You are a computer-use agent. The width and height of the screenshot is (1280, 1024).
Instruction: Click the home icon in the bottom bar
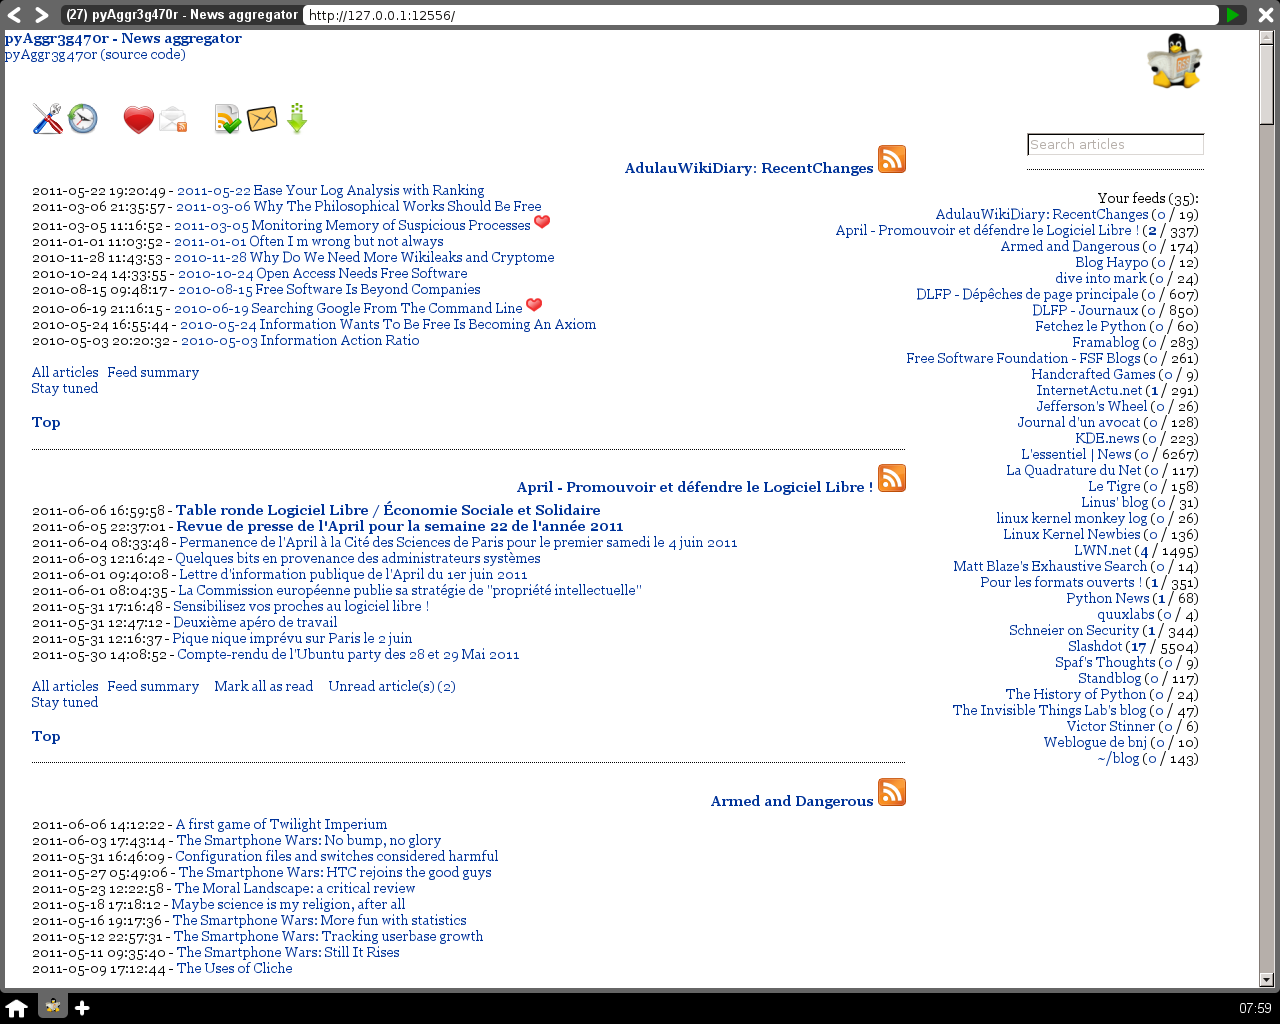[17, 1007]
